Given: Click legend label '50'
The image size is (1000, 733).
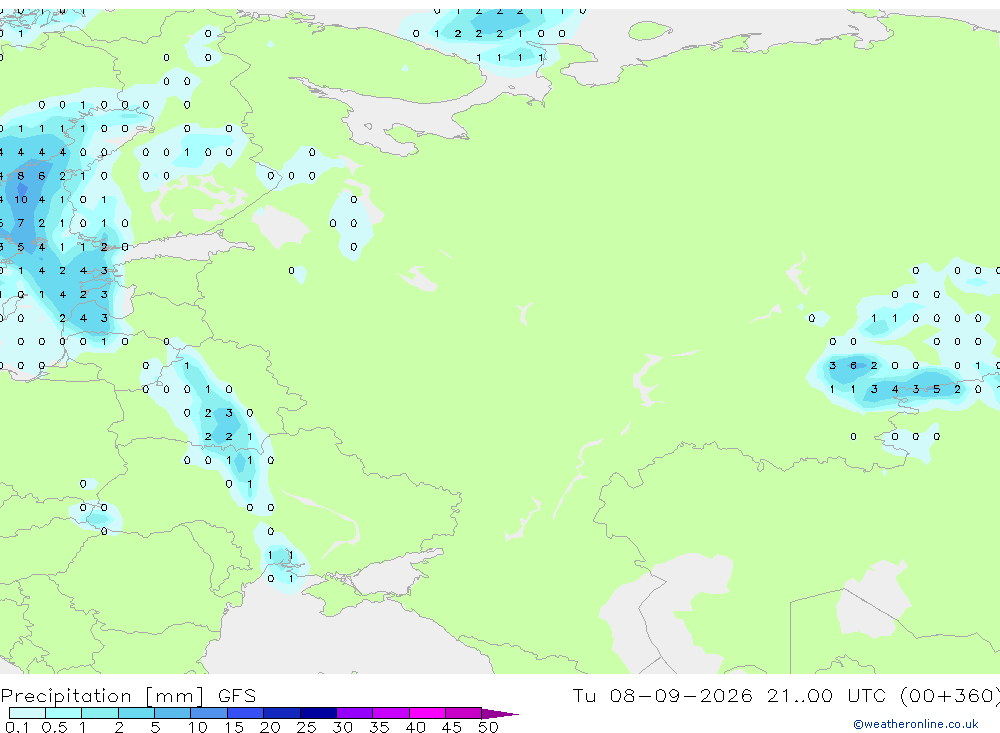Looking at the screenshot, I should pos(488,727).
